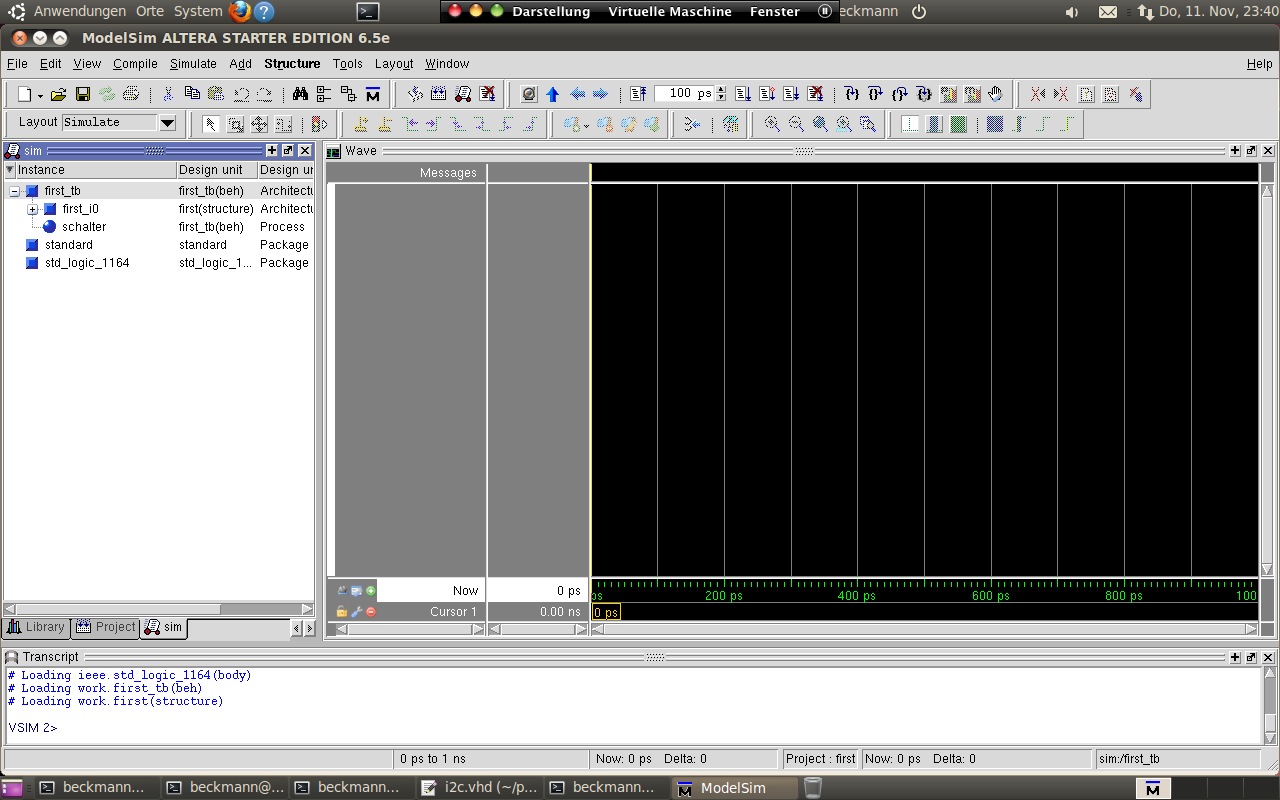Select the std_logic_1164 package row

[x=159, y=263]
